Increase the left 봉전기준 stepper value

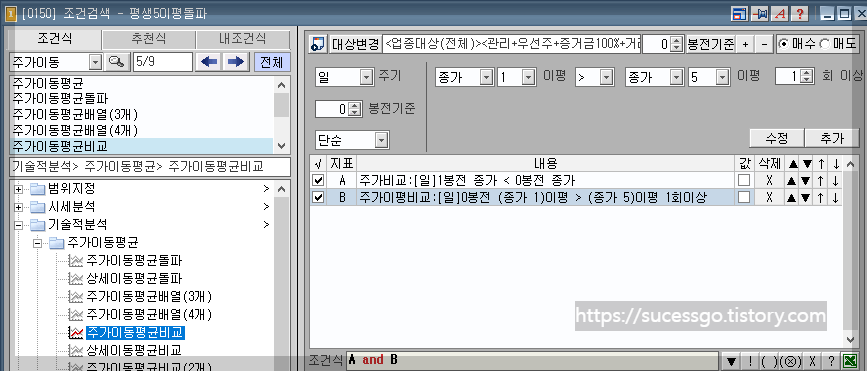click(355, 105)
